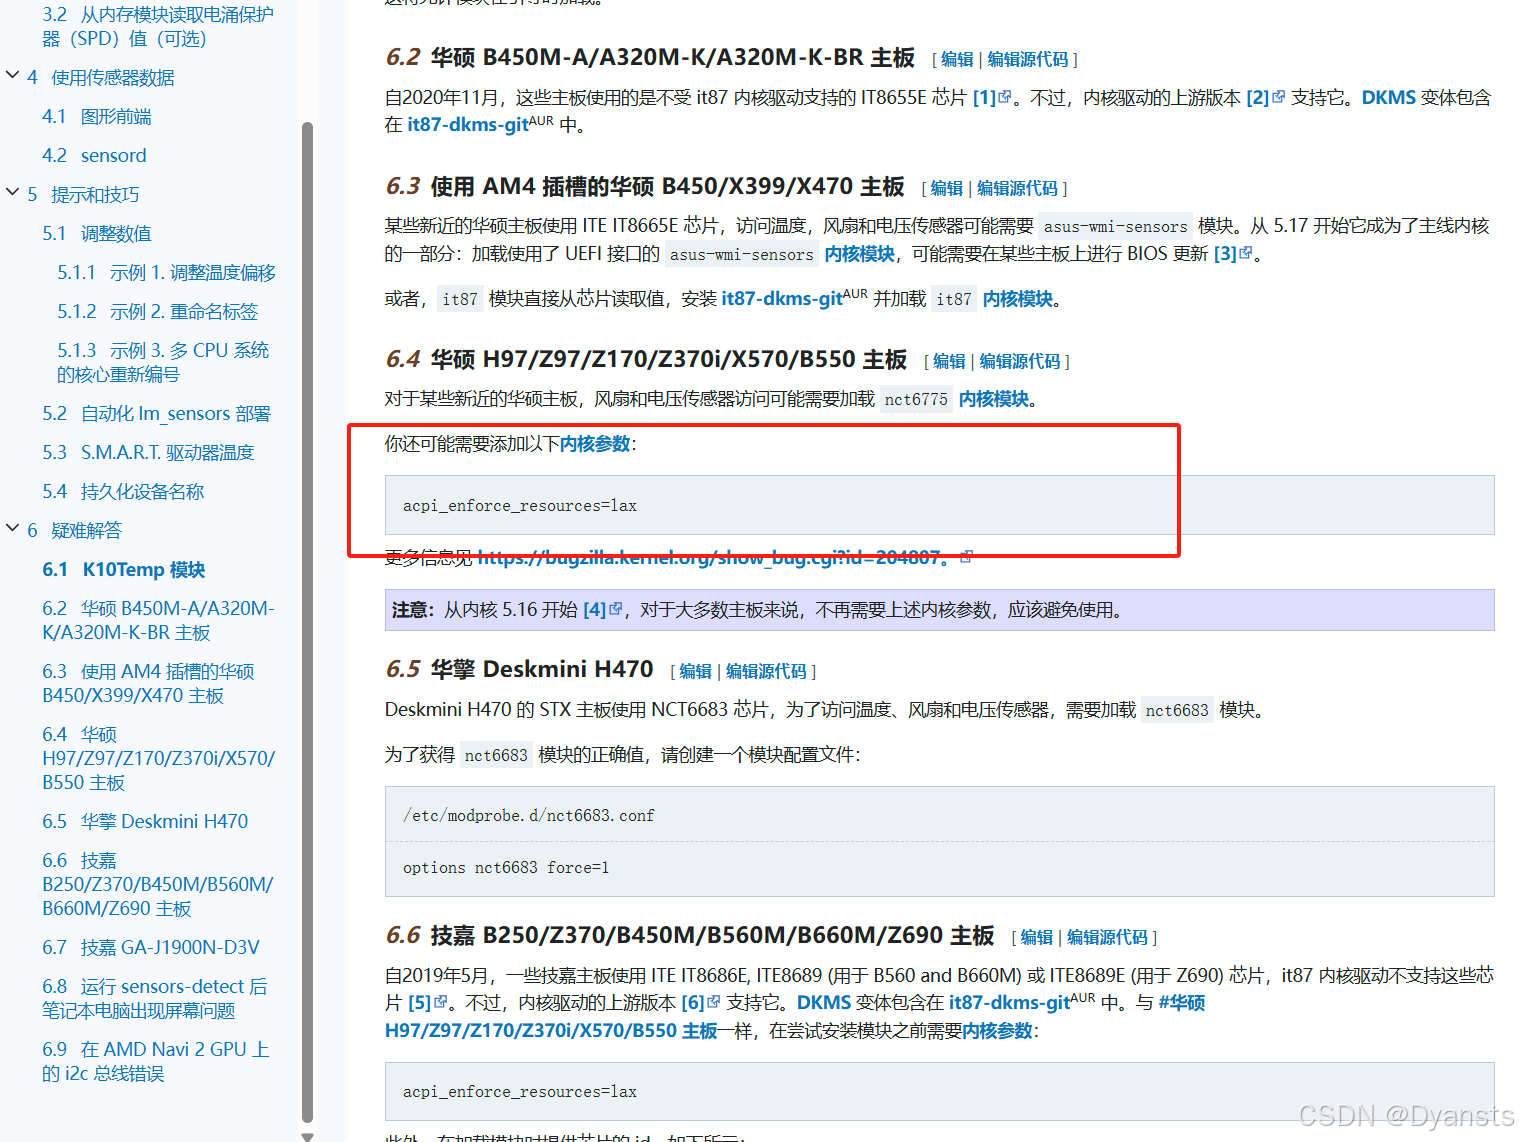Open sidebar item 3.2 从内存模块读取电涌保护器
The width and height of the screenshot is (1519, 1142).
coord(158,27)
